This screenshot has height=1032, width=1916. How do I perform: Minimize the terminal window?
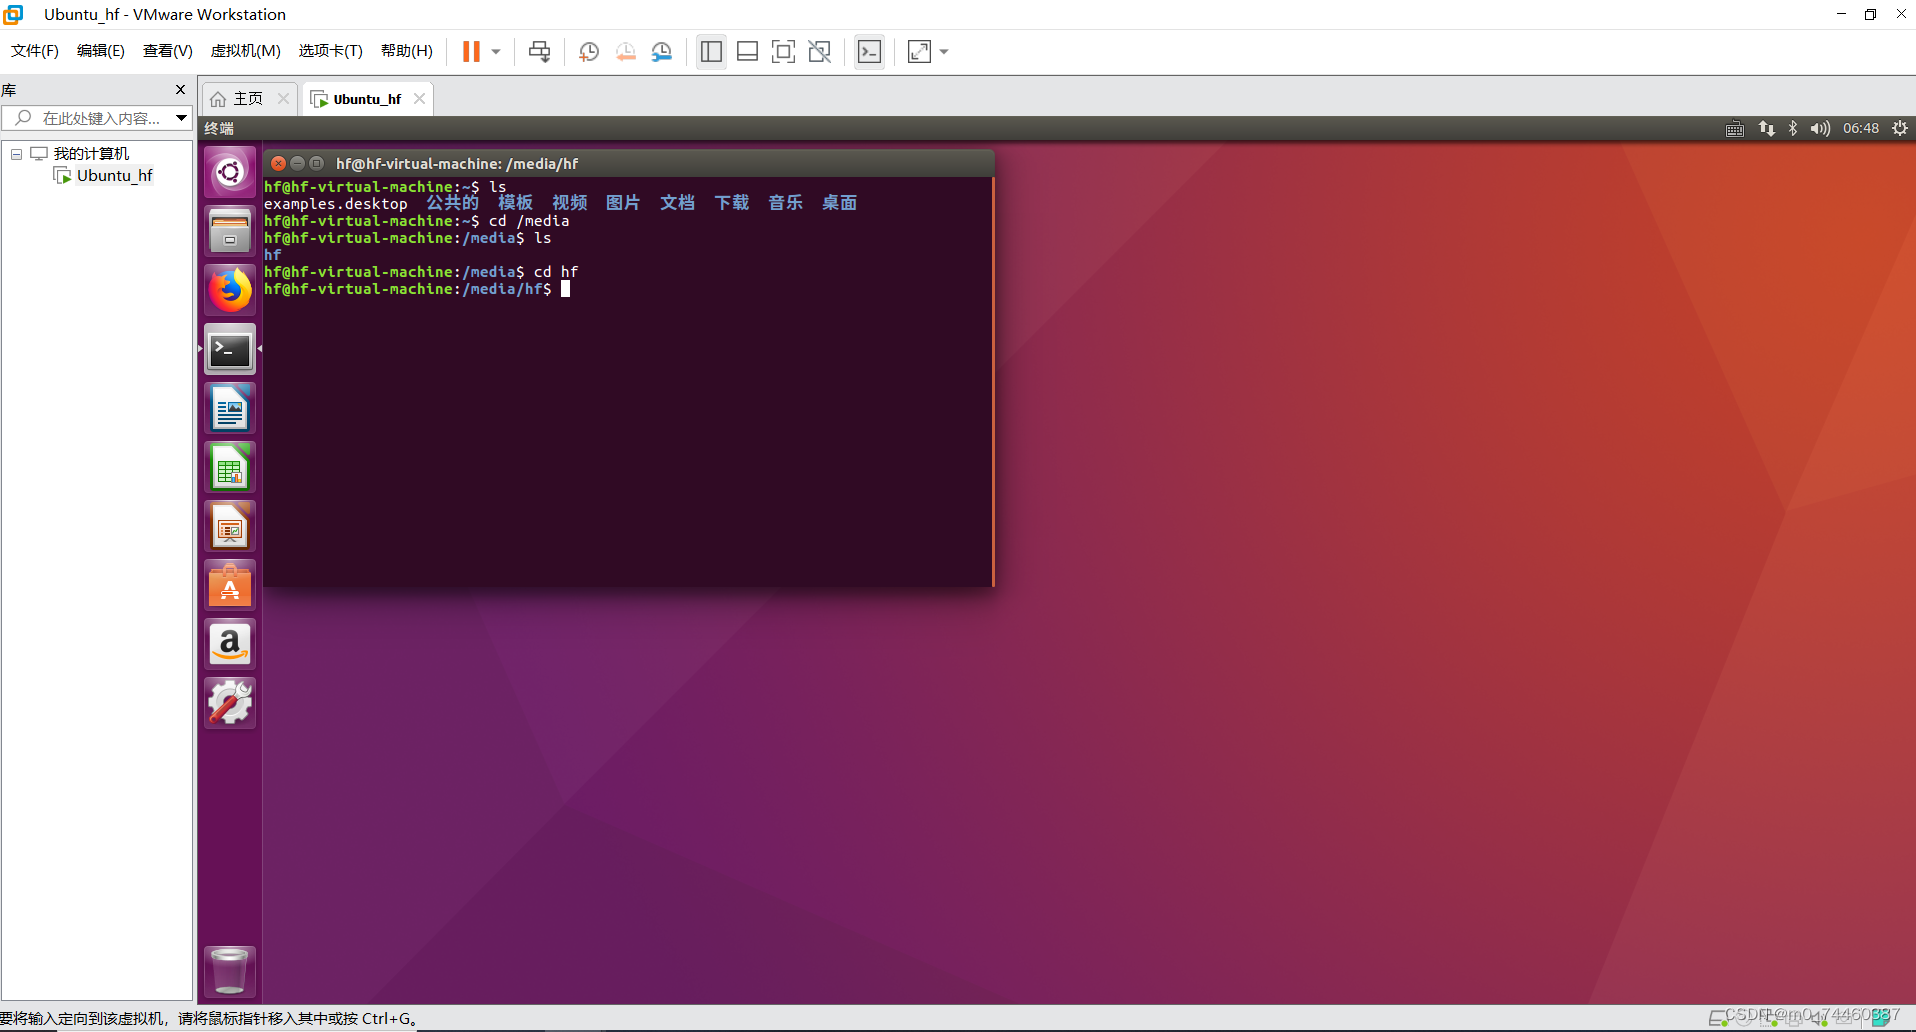[x=297, y=163]
